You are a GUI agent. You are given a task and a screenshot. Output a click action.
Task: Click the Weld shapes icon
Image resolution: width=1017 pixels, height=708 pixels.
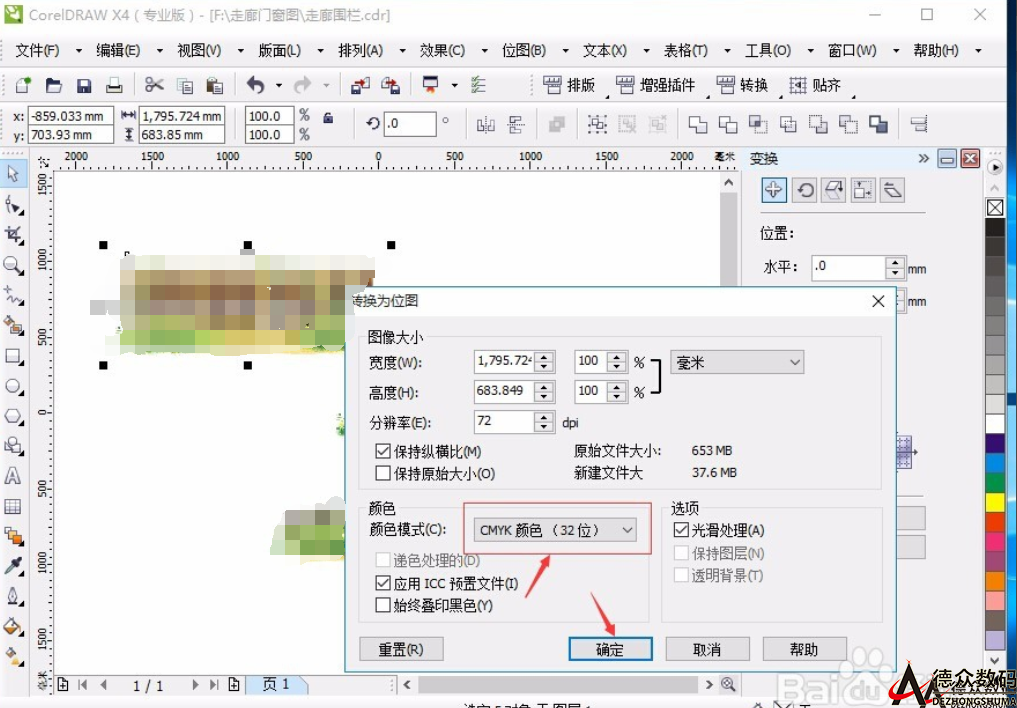click(698, 124)
